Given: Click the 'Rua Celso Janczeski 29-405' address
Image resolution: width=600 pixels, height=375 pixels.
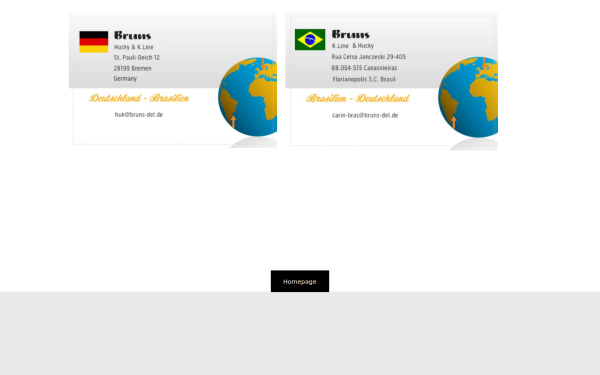Looking at the screenshot, I should (369, 57).
